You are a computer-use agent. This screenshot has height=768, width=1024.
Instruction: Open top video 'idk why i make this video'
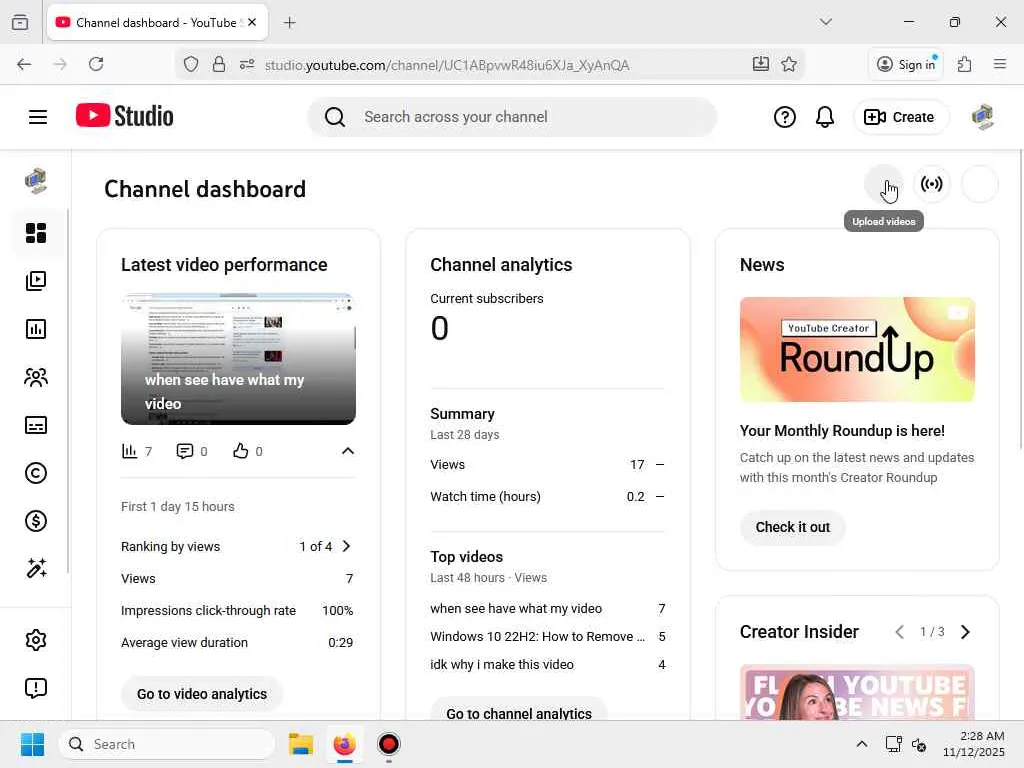coord(502,665)
